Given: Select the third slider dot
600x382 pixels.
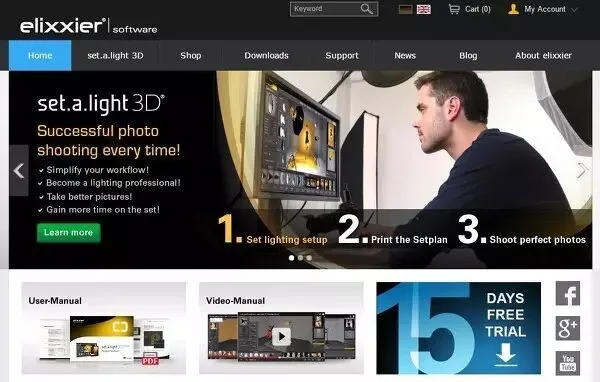Looking at the screenshot, I should (x=309, y=258).
